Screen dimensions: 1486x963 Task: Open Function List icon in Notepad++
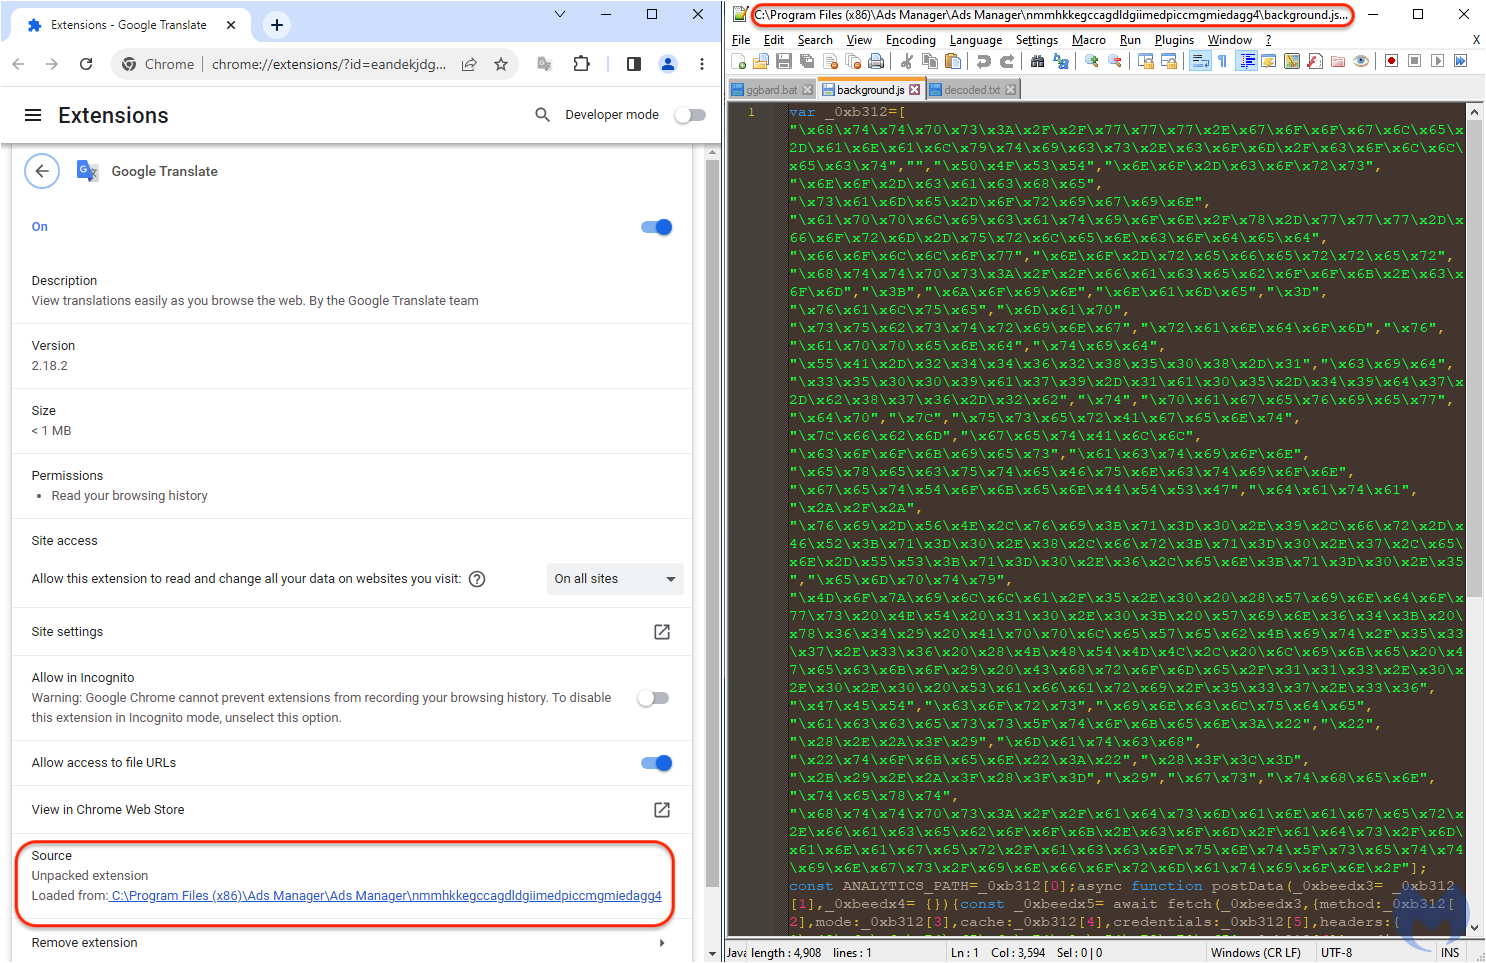(x=1315, y=61)
